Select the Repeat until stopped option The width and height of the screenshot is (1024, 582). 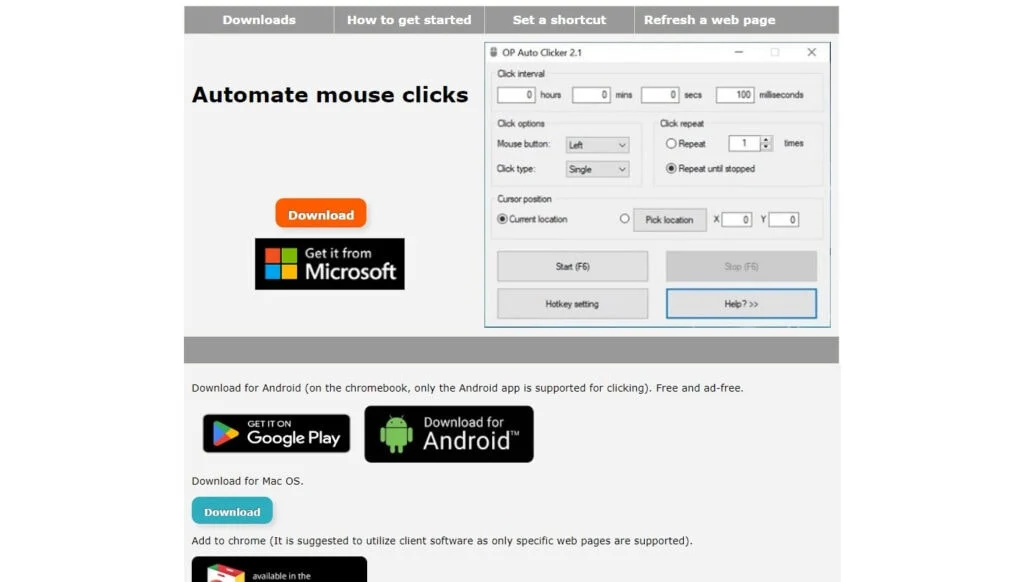(671, 169)
